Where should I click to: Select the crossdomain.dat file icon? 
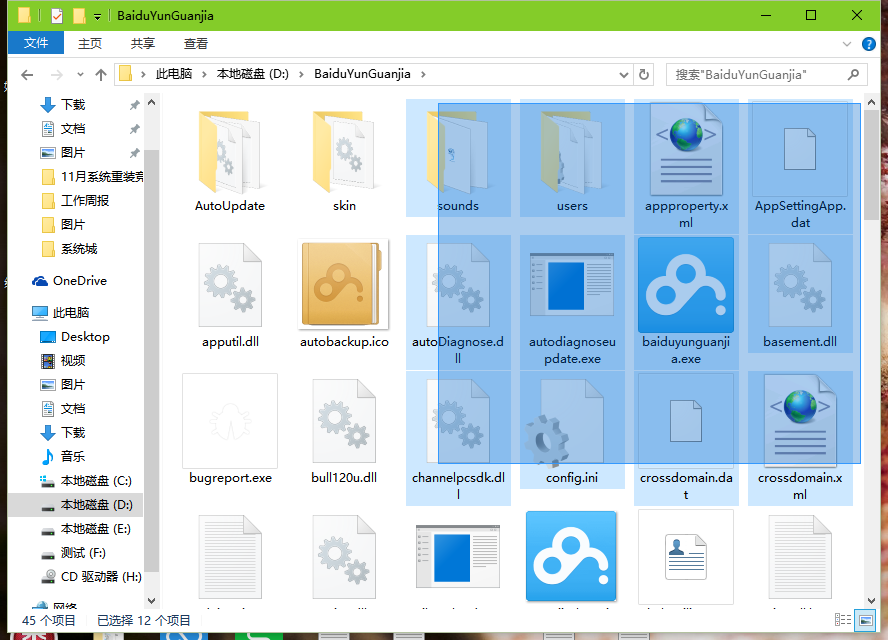click(x=686, y=421)
